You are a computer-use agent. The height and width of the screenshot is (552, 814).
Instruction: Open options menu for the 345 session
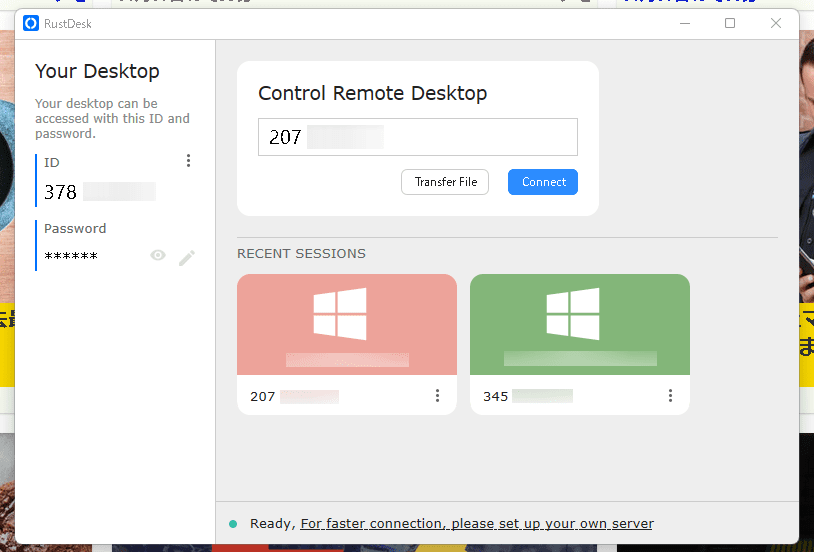pyautogui.click(x=670, y=396)
